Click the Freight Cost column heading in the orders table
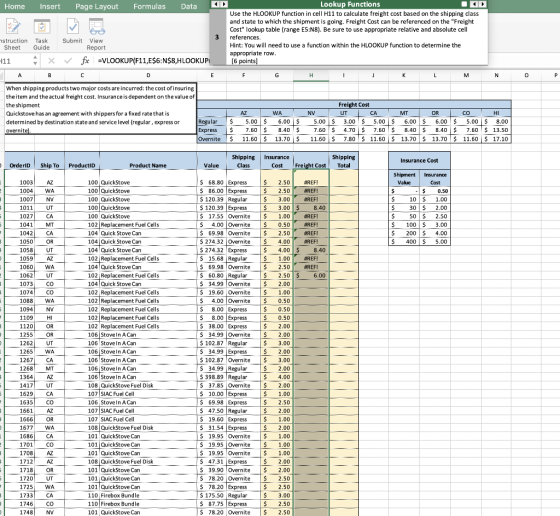 (x=311, y=161)
